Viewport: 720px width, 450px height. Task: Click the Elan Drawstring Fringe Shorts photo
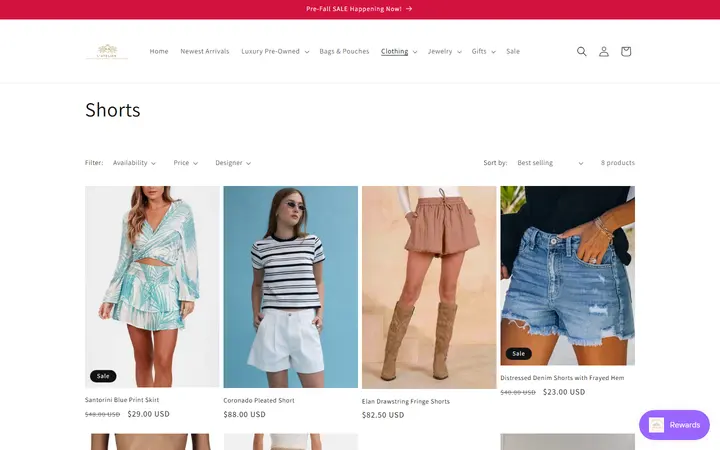[429, 287]
